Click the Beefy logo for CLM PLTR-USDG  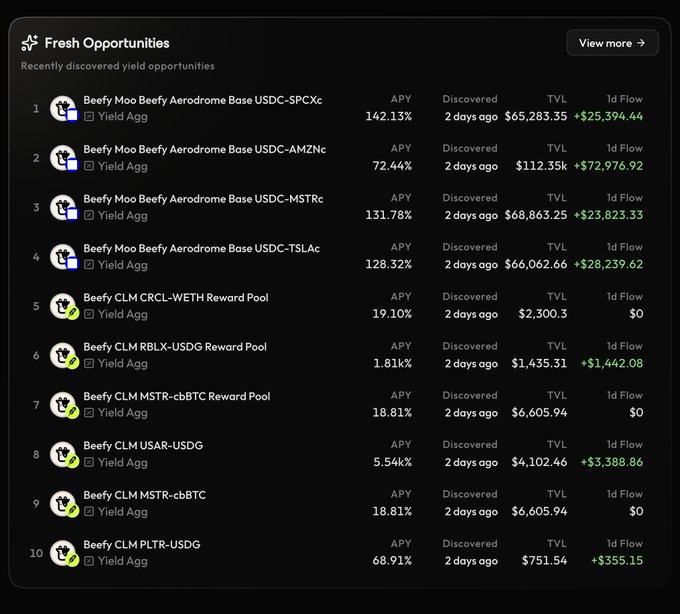pos(63,553)
